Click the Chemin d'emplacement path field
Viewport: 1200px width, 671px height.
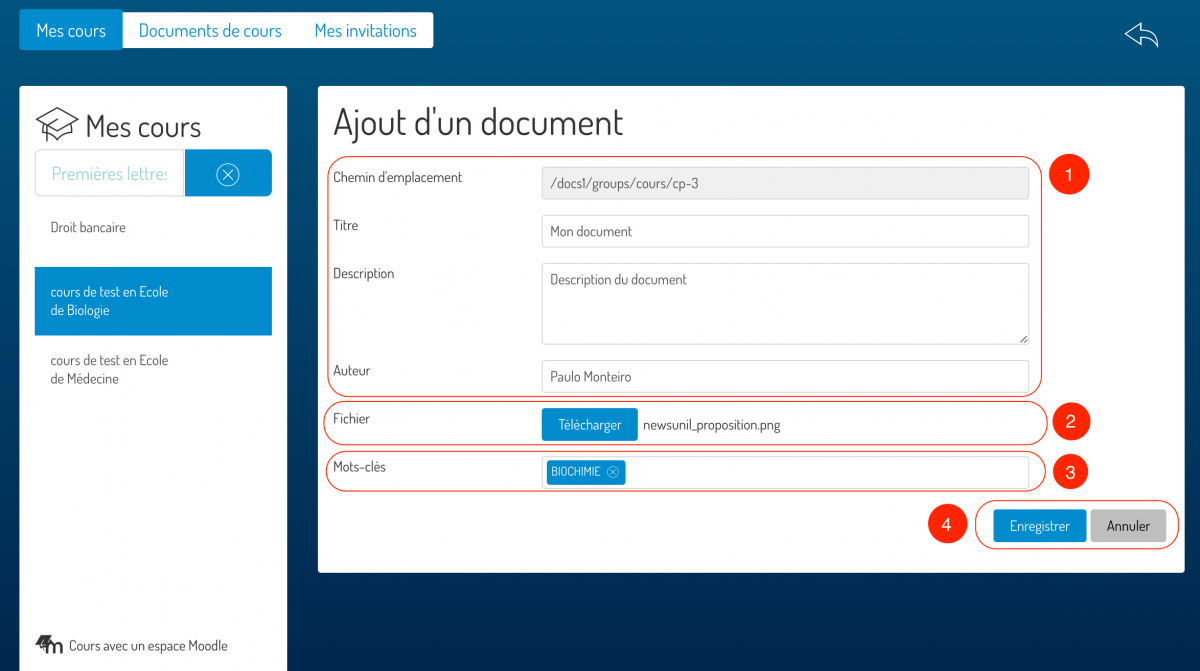(784, 183)
